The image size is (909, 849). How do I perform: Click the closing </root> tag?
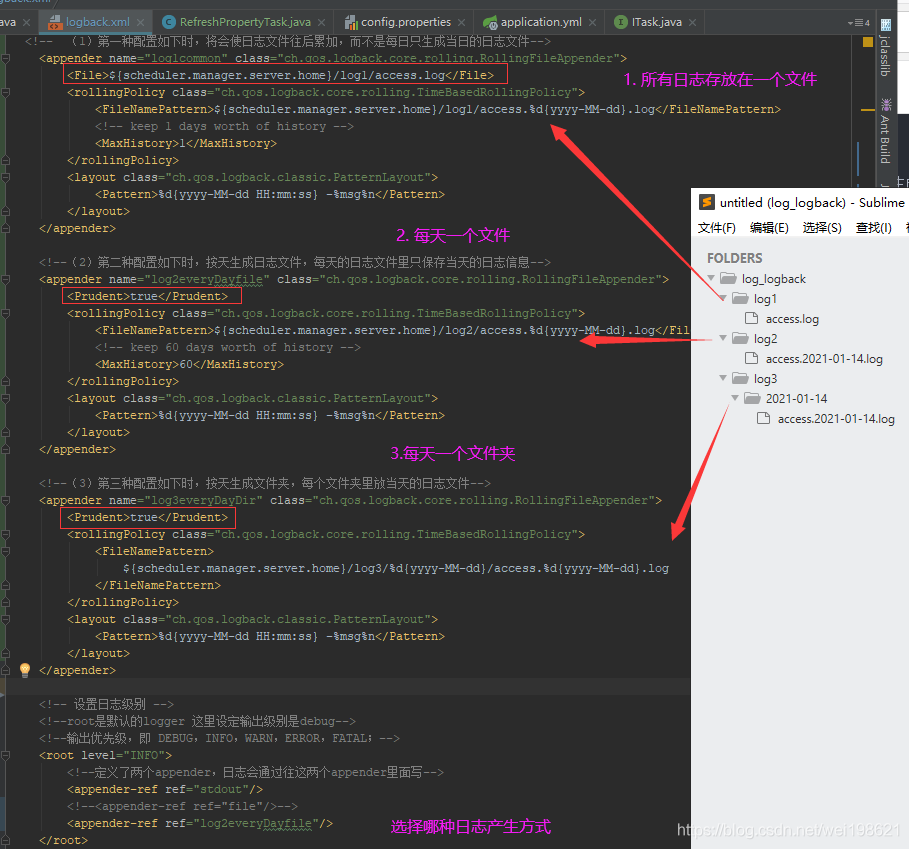click(x=63, y=840)
